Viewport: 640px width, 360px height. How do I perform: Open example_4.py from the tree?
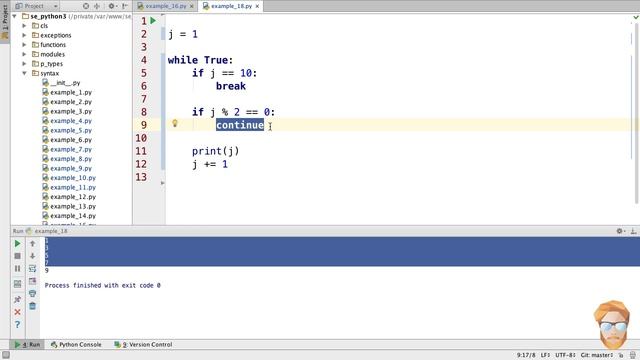coord(67,121)
